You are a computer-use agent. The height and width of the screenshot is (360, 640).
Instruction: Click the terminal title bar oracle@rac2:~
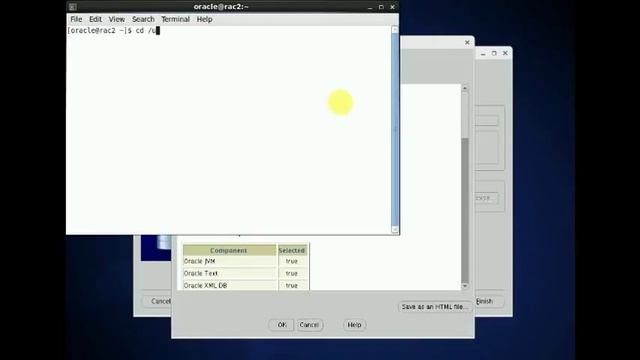click(221, 7)
